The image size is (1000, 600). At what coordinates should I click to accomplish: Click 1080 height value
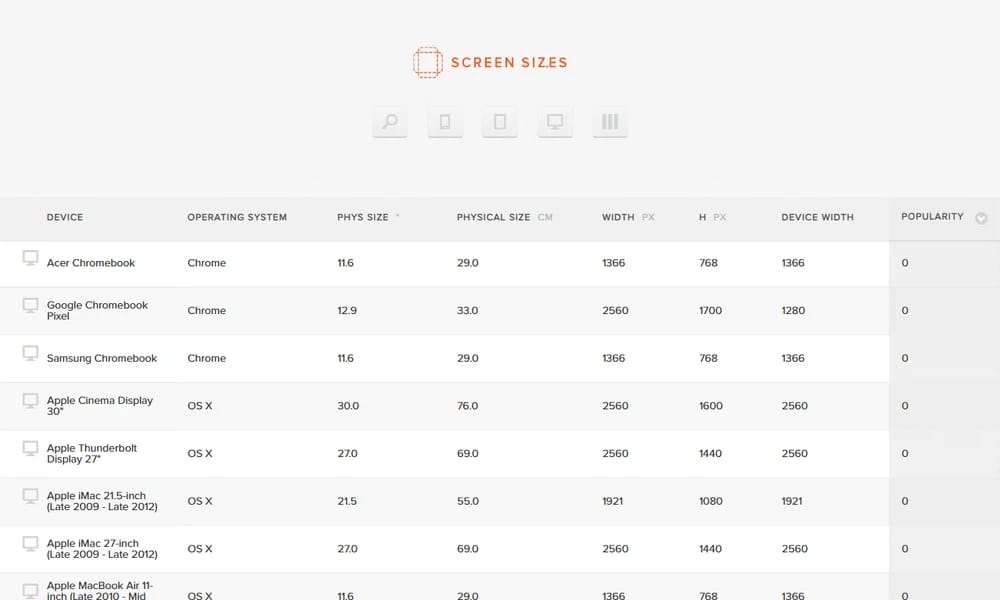(711, 501)
